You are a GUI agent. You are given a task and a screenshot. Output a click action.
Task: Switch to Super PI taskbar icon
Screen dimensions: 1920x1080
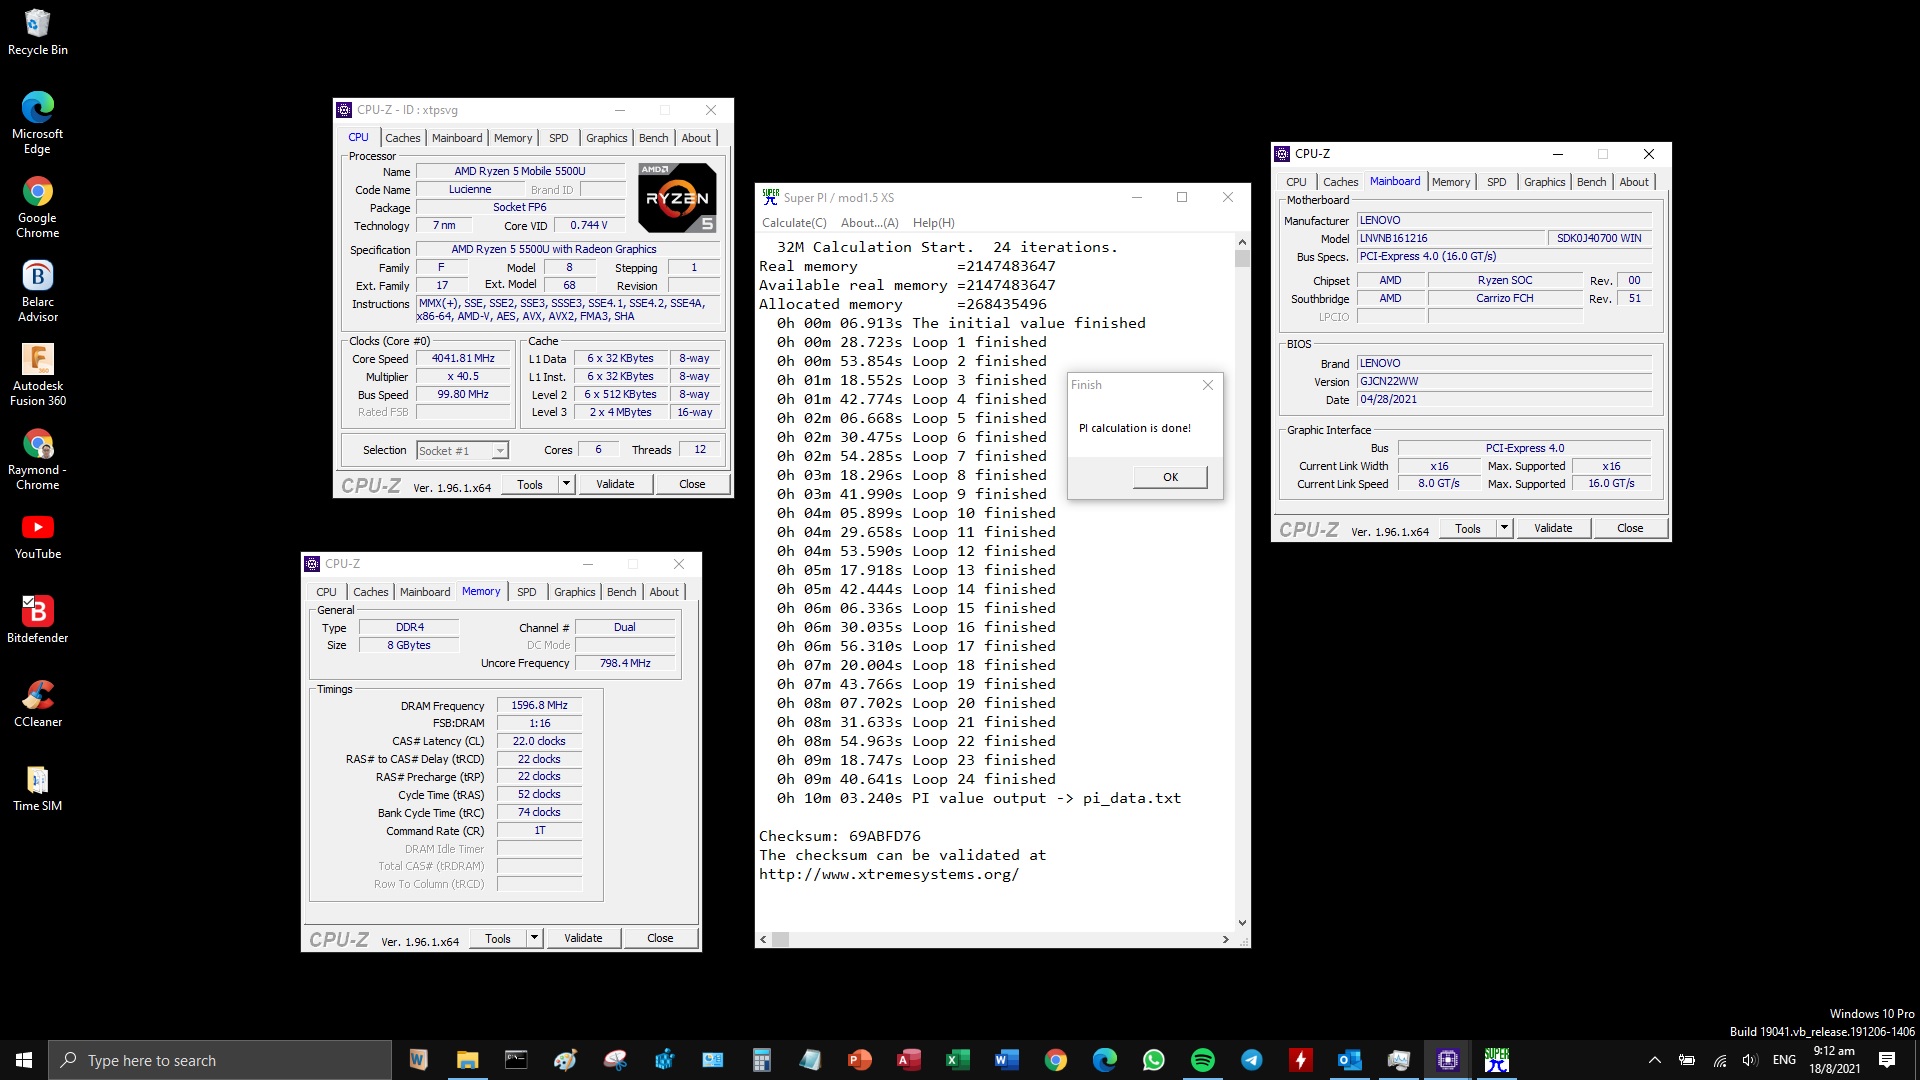[1497, 1060]
